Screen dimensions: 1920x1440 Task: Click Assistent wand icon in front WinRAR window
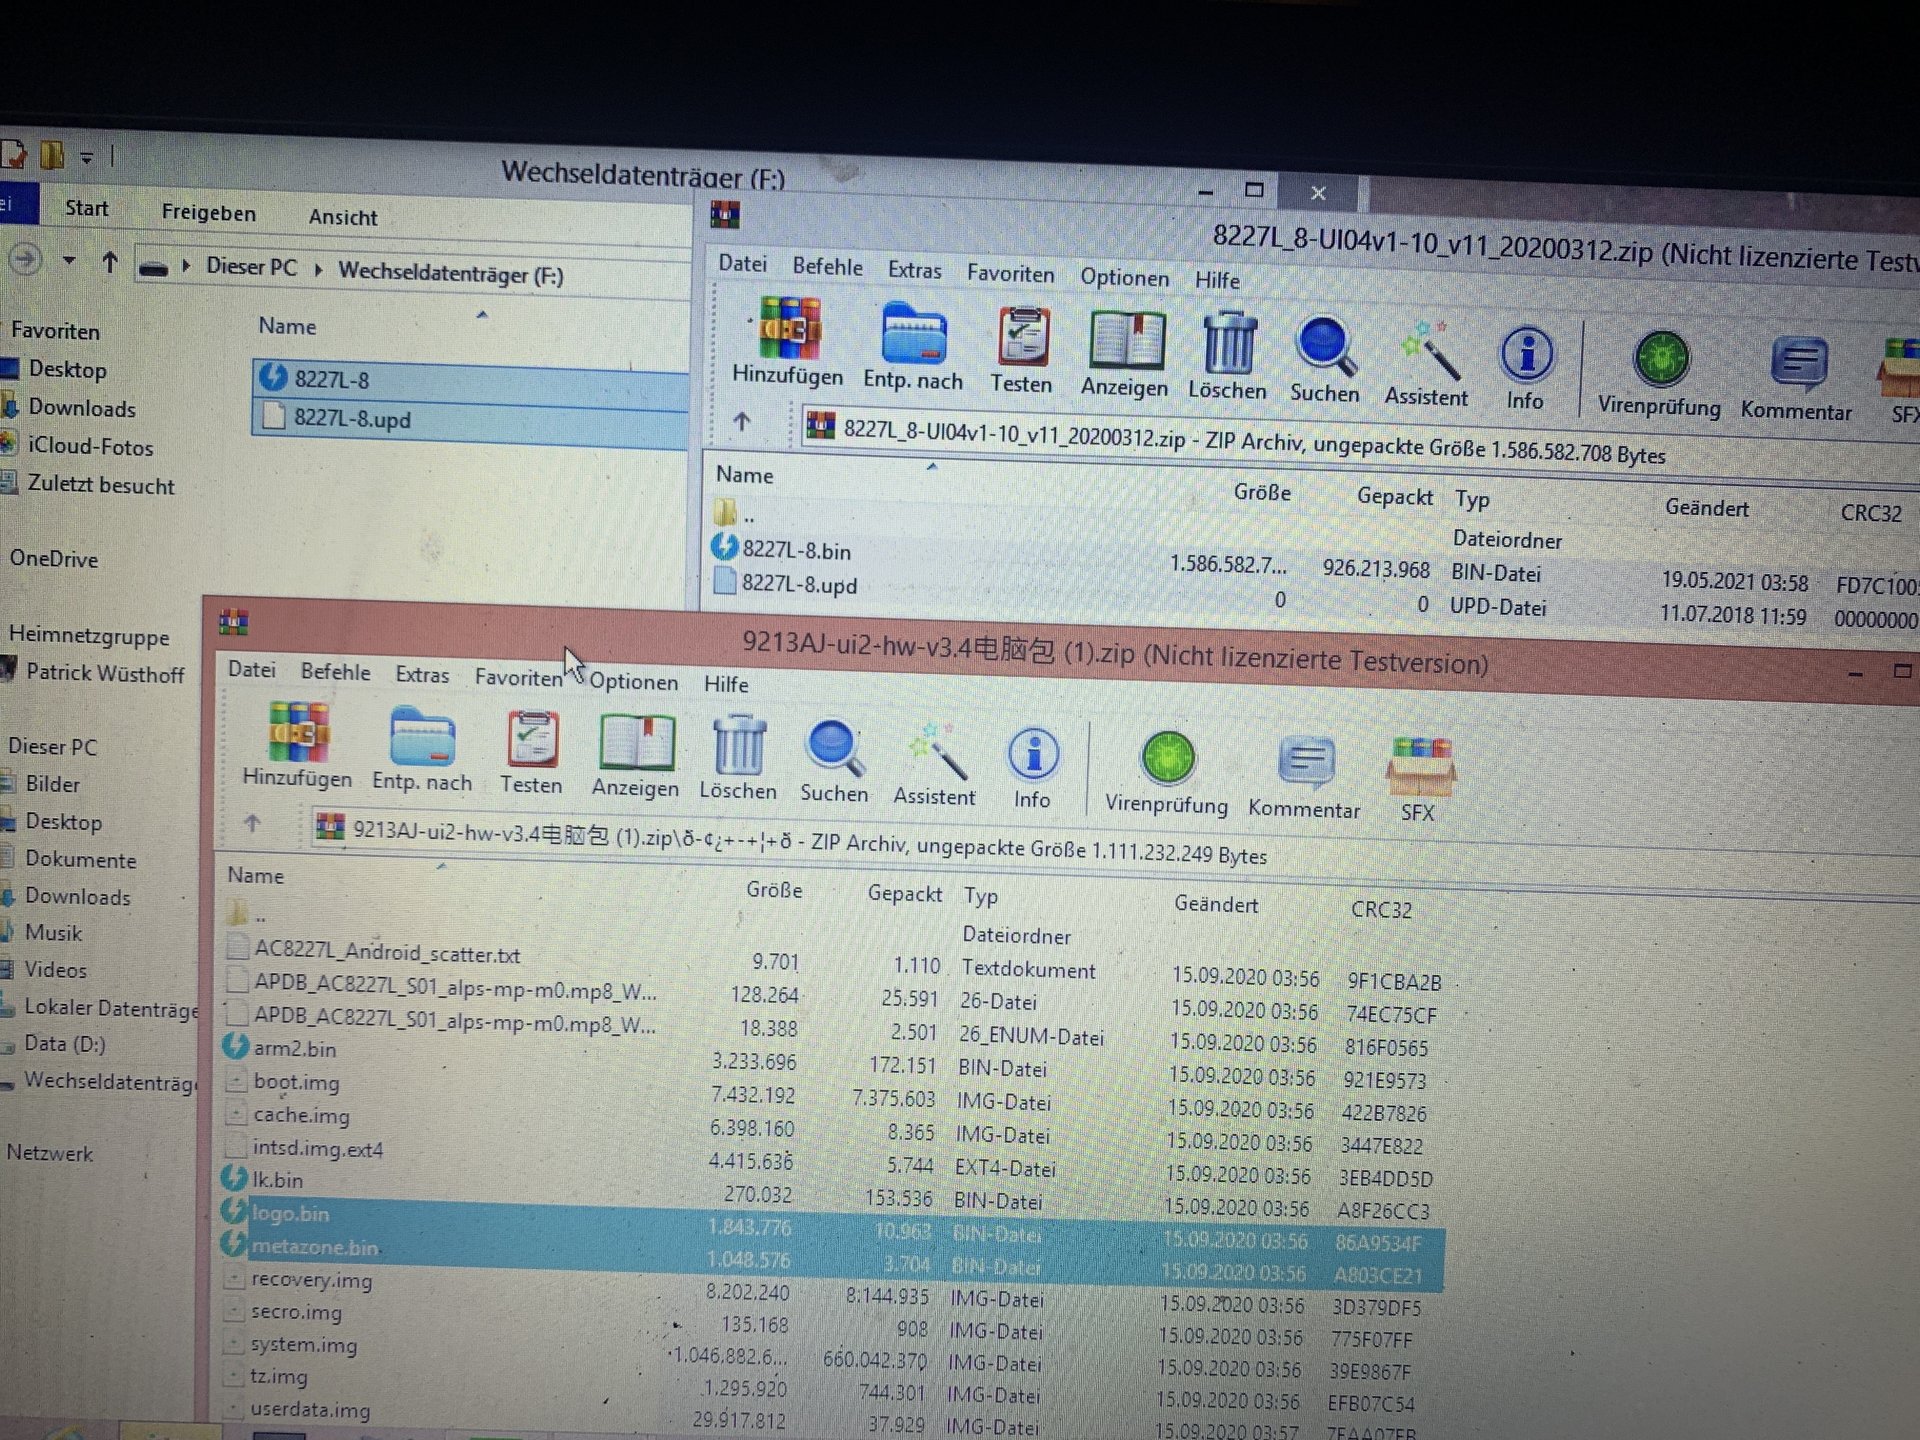[x=936, y=752]
